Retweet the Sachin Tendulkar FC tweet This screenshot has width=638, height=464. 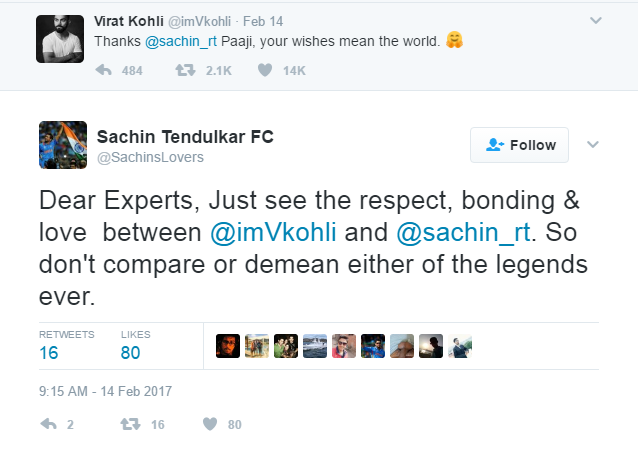pyautogui.click(x=127, y=424)
